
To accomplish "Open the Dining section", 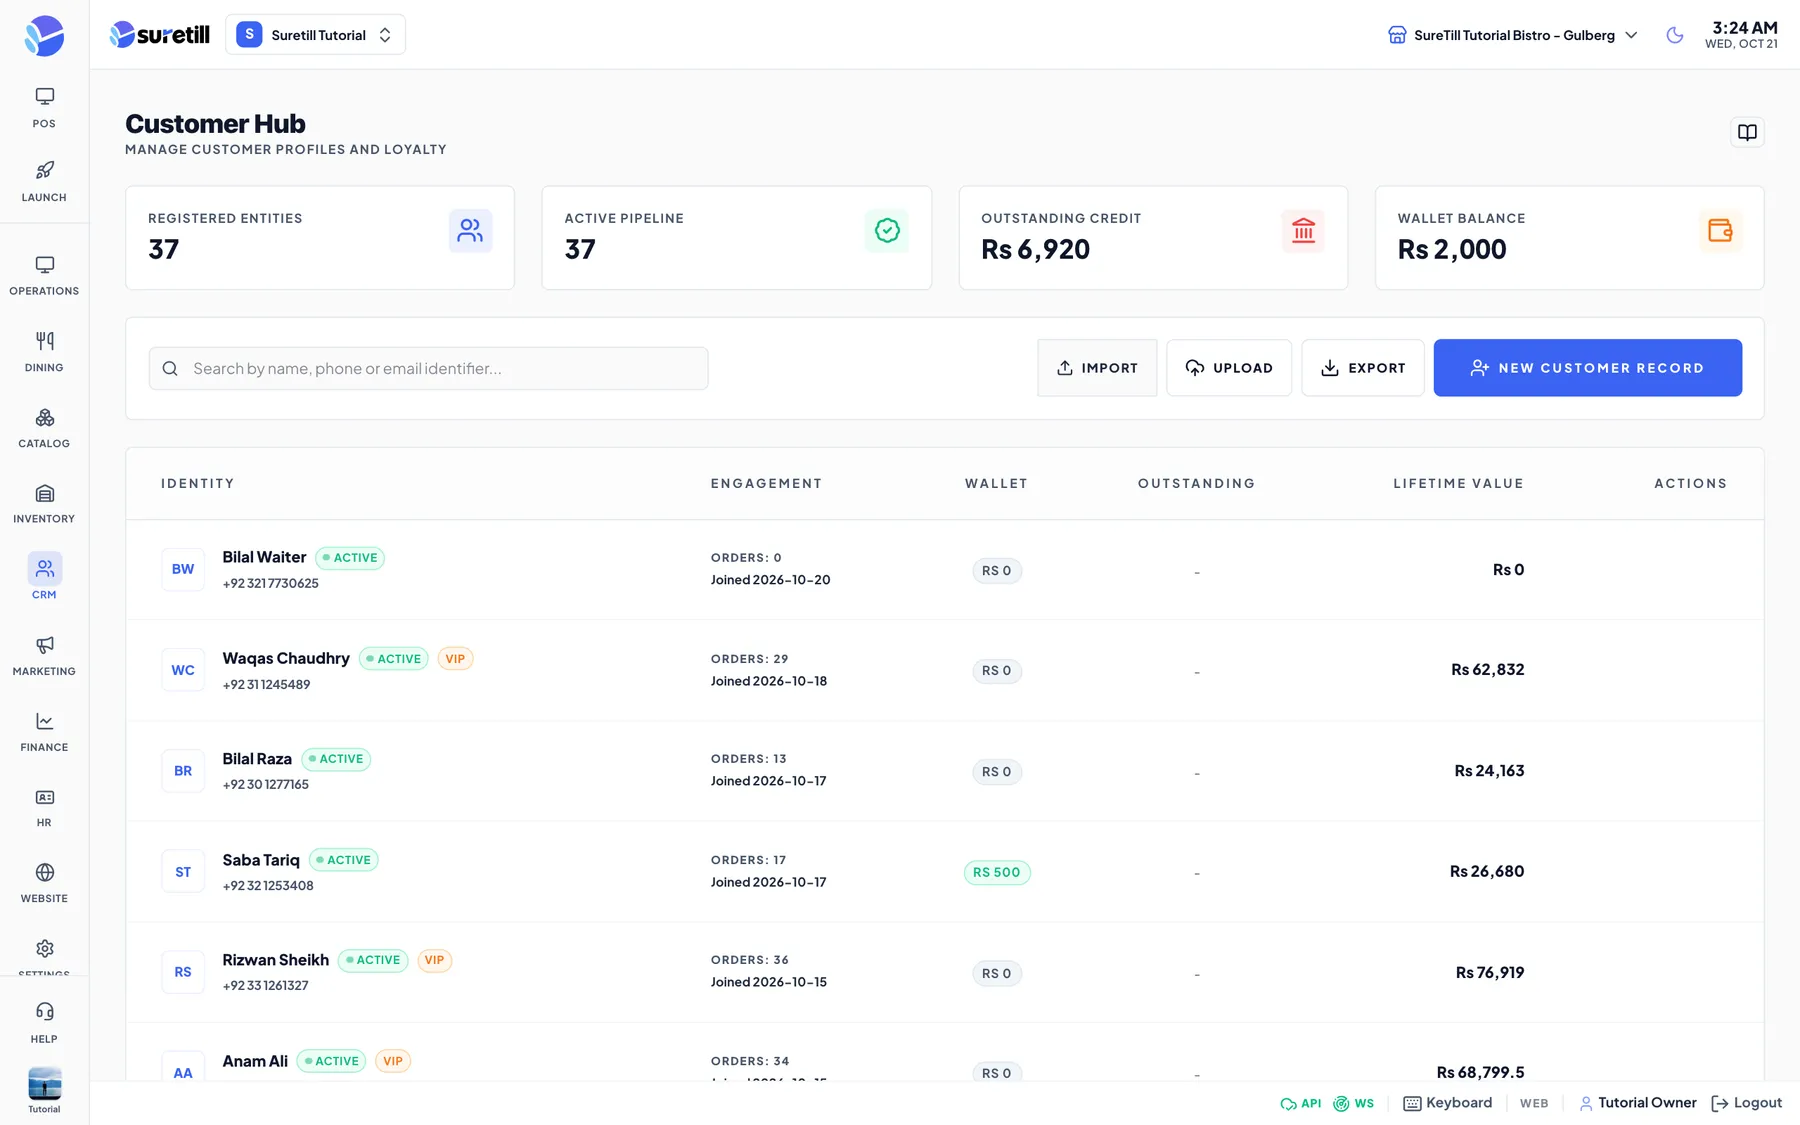I will [x=44, y=352].
